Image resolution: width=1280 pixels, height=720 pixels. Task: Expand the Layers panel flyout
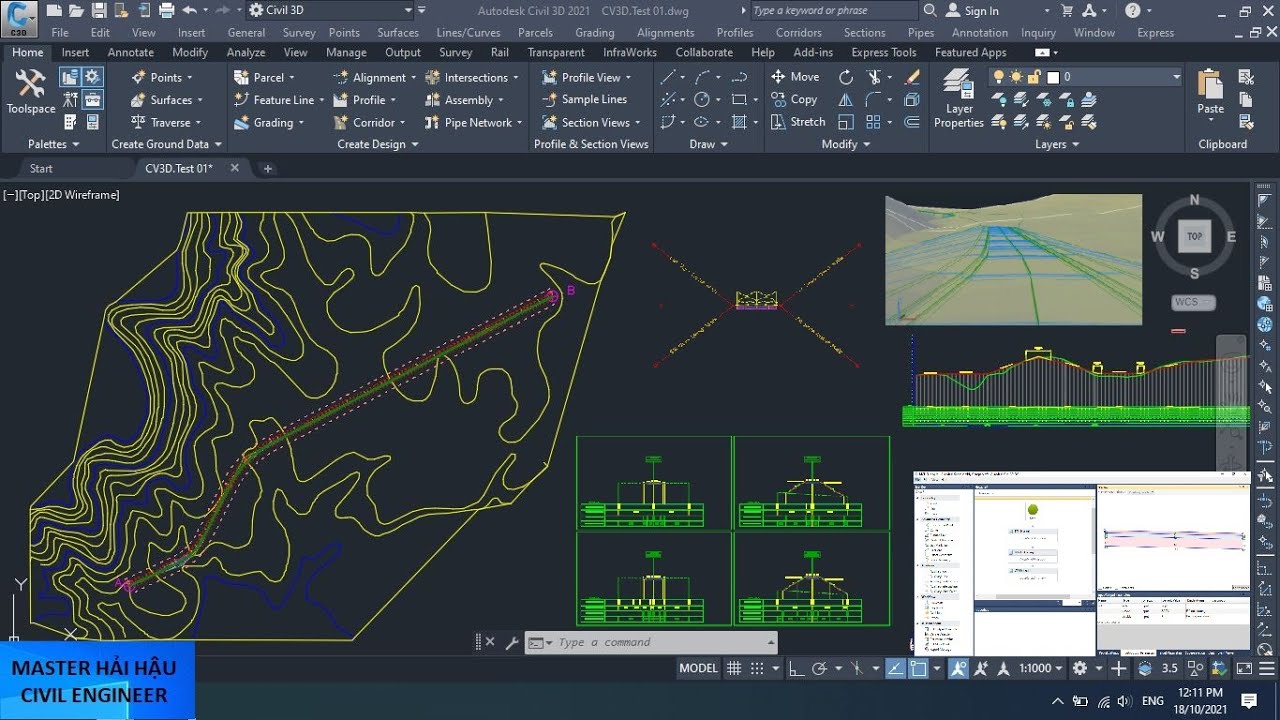click(1057, 144)
